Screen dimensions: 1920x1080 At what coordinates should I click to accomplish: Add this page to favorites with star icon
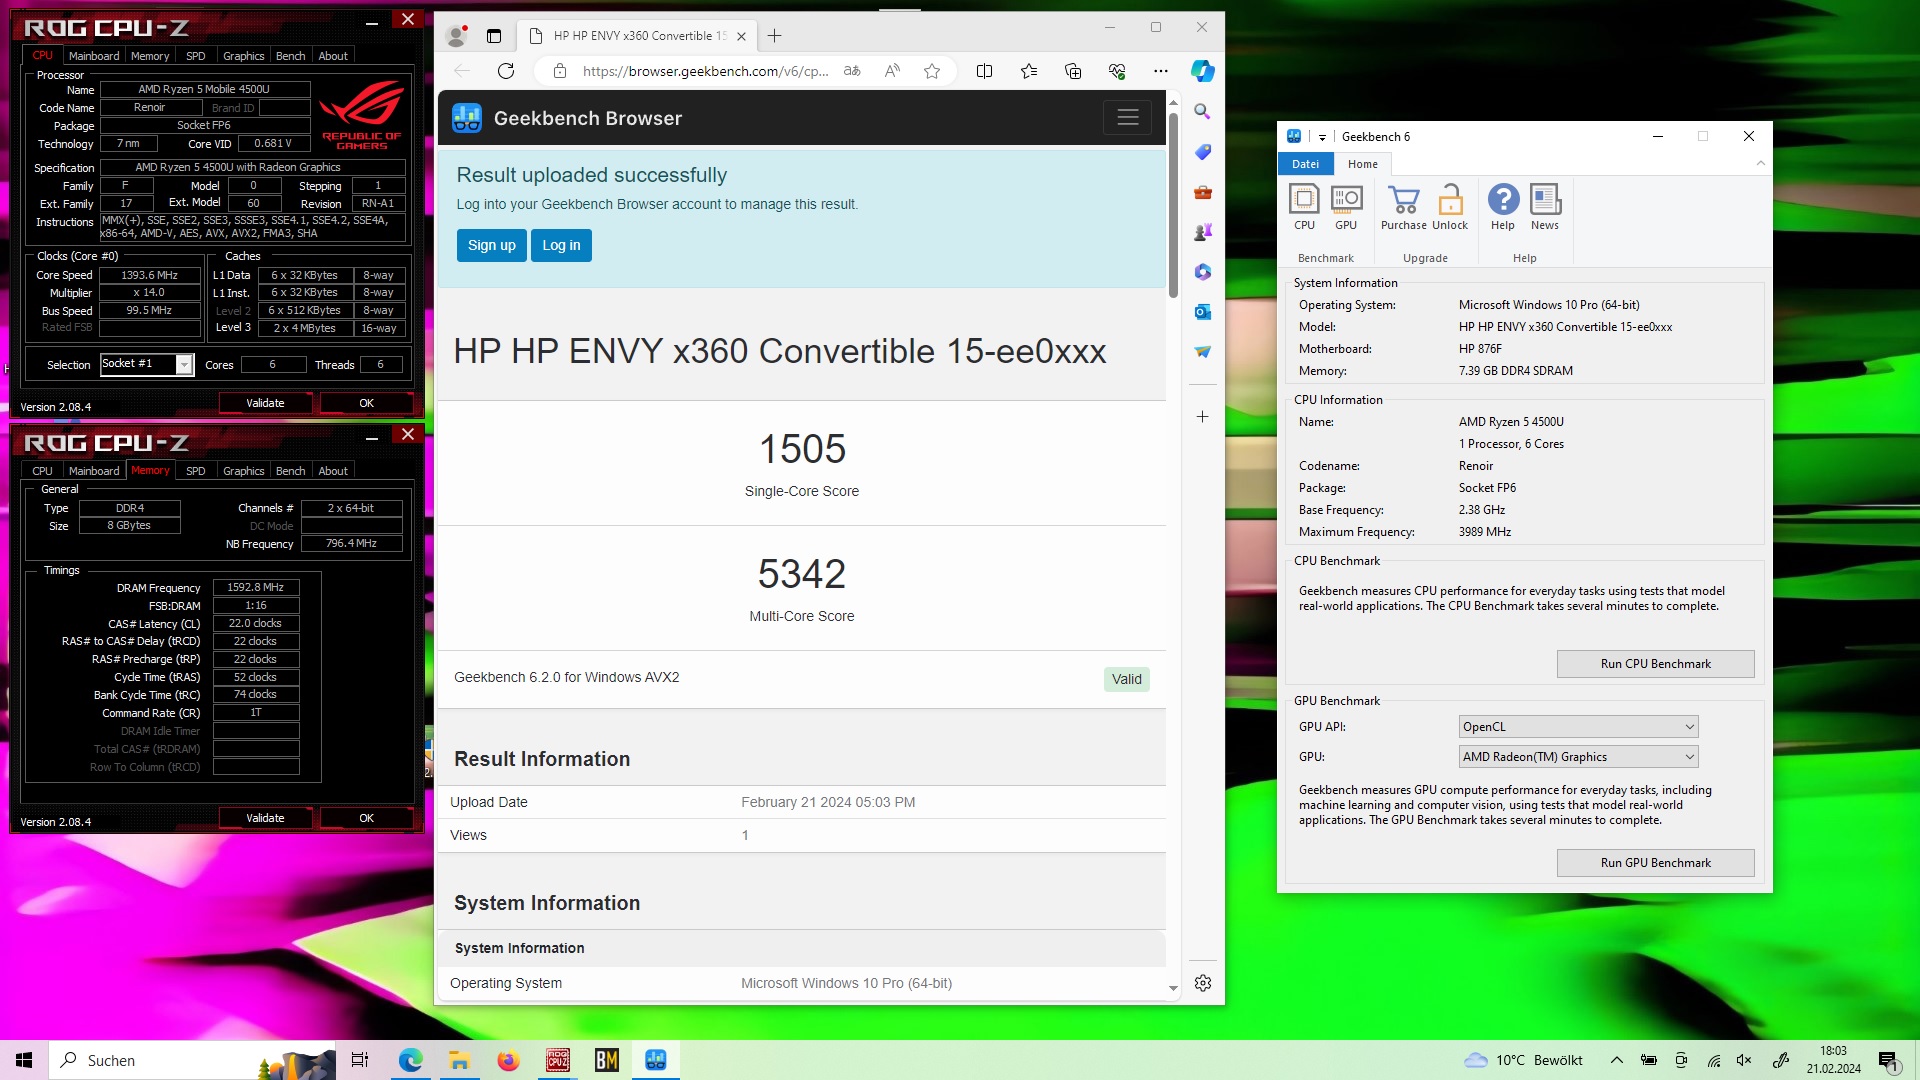[932, 71]
